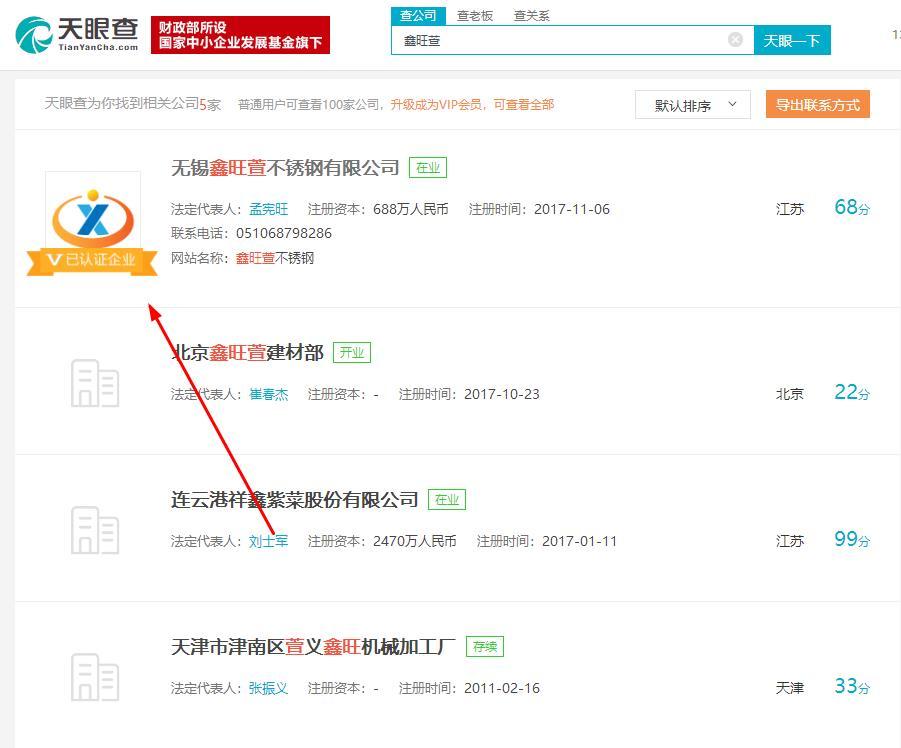Click the 在业 status tag of 无锡鑫旺萱

tap(428, 168)
